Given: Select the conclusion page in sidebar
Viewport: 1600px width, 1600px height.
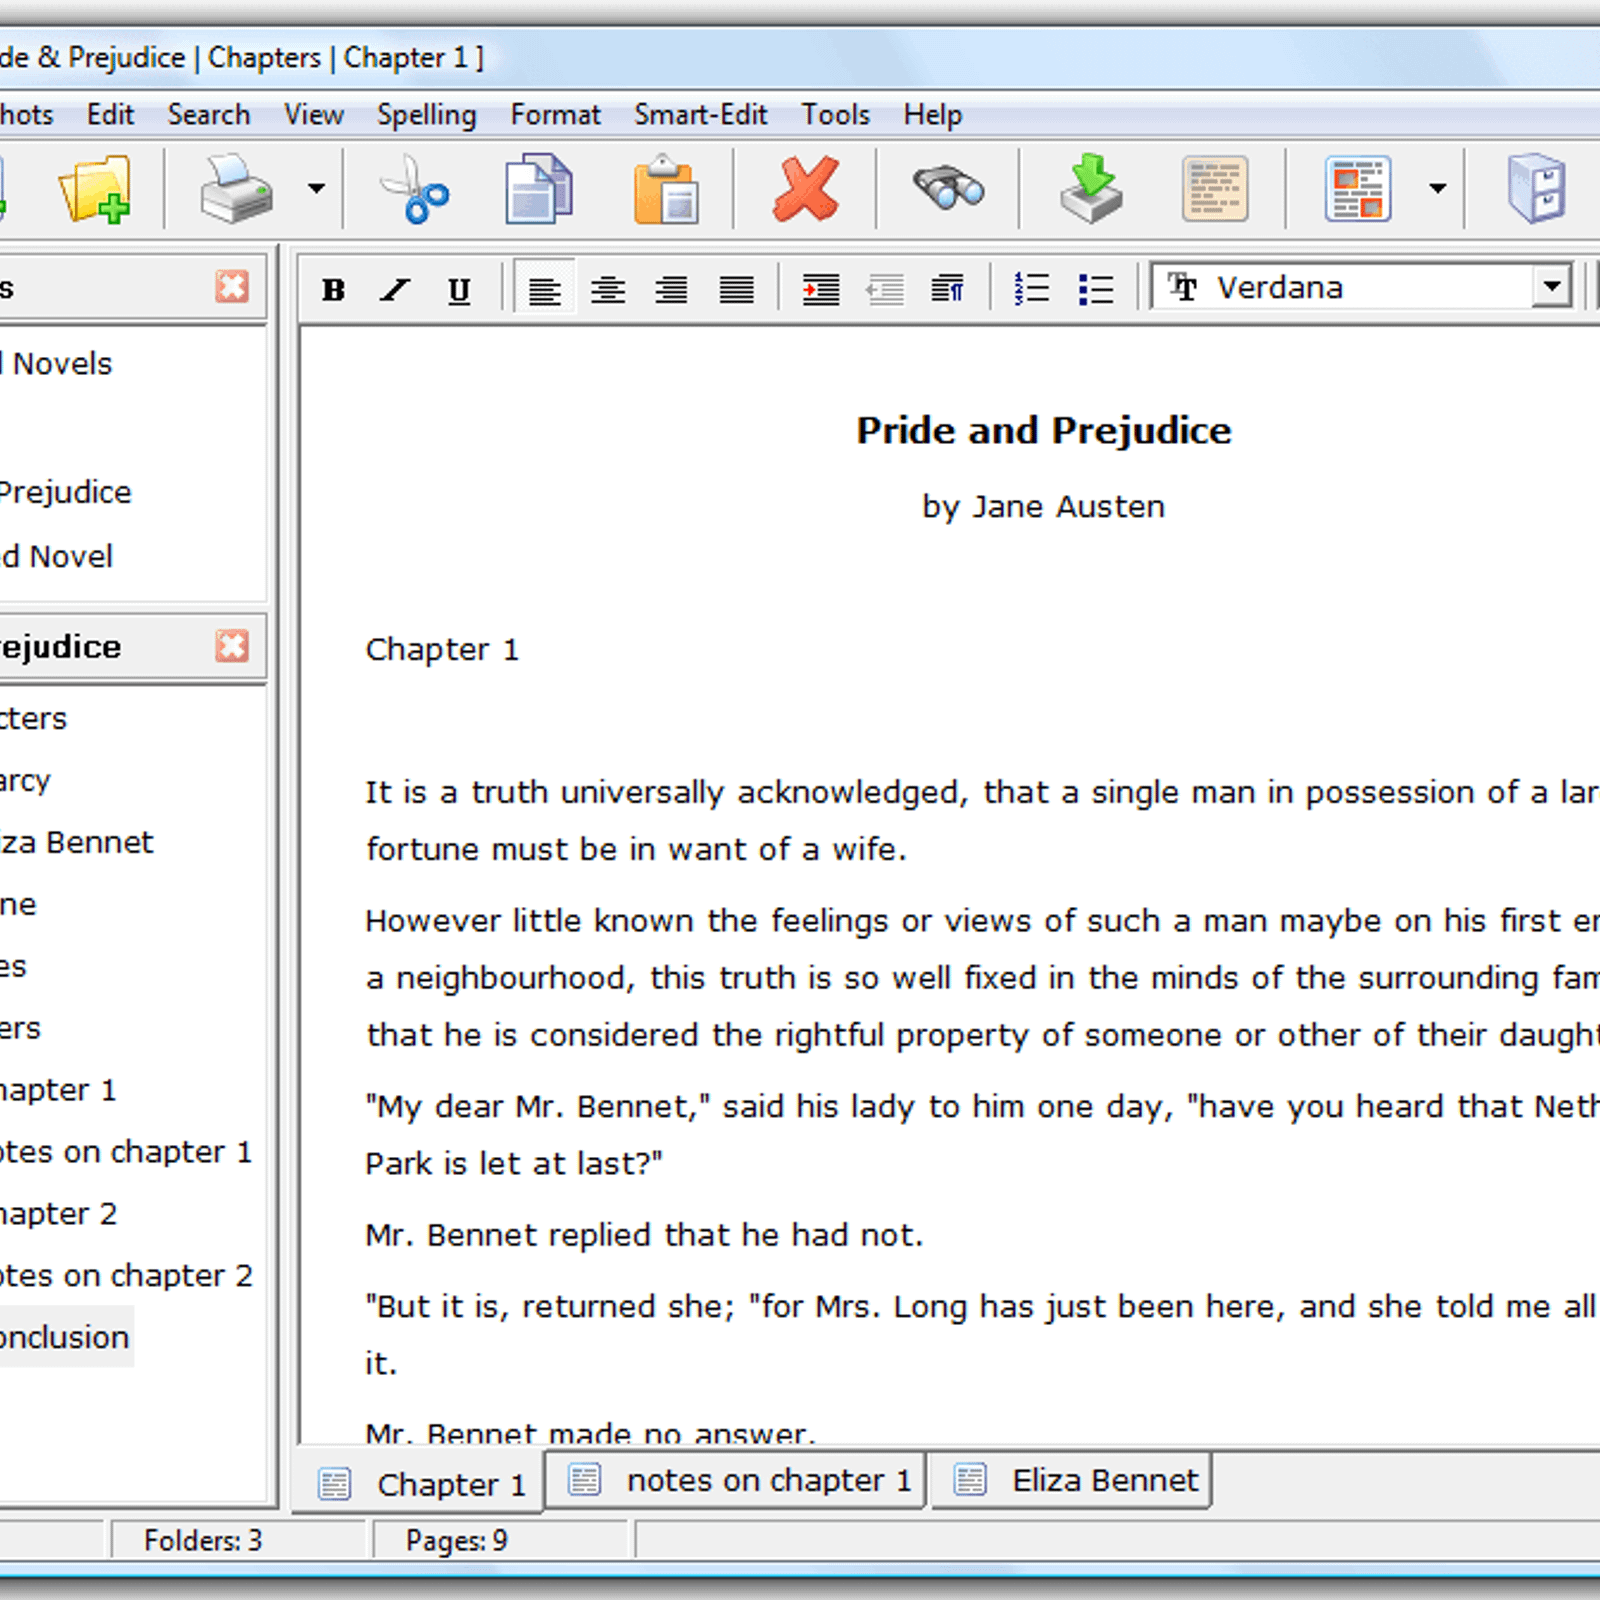Looking at the screenshot, I should 66,1338.
